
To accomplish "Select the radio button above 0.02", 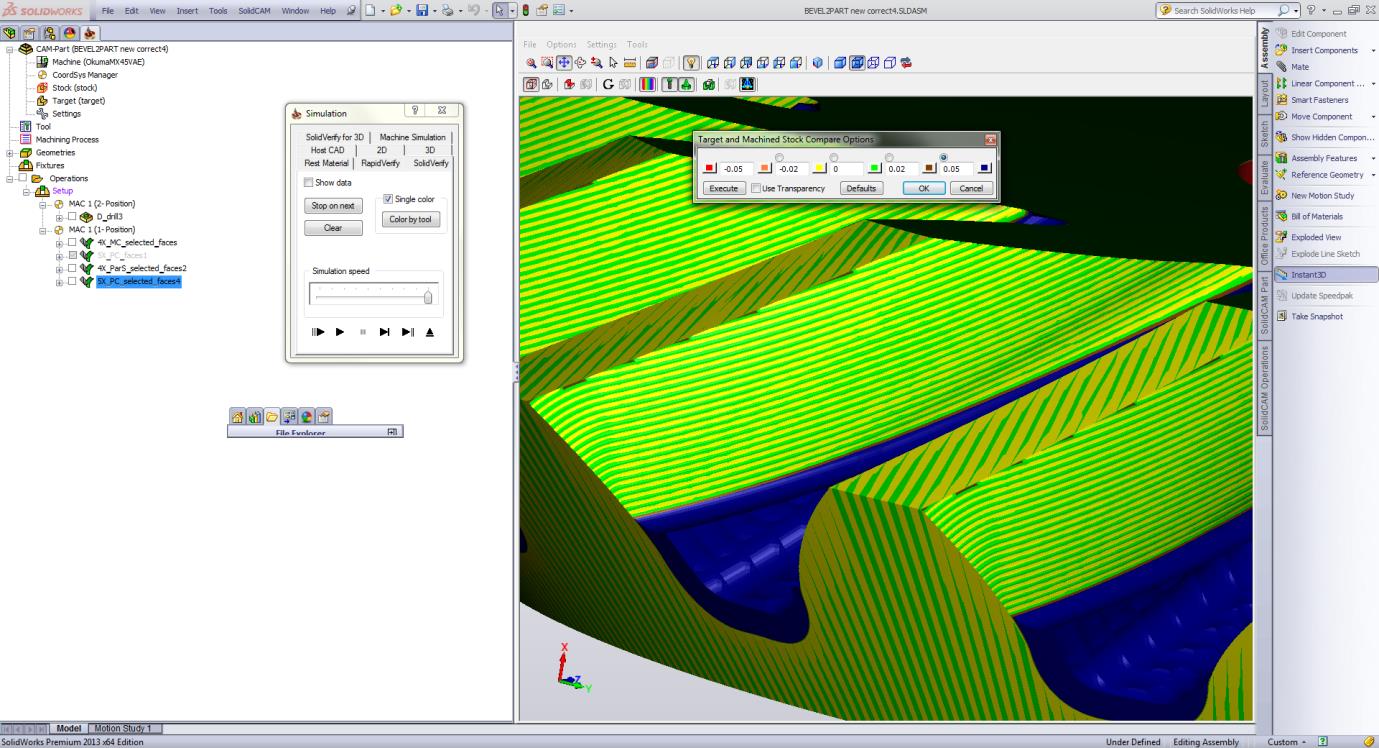I will point(889,157).
